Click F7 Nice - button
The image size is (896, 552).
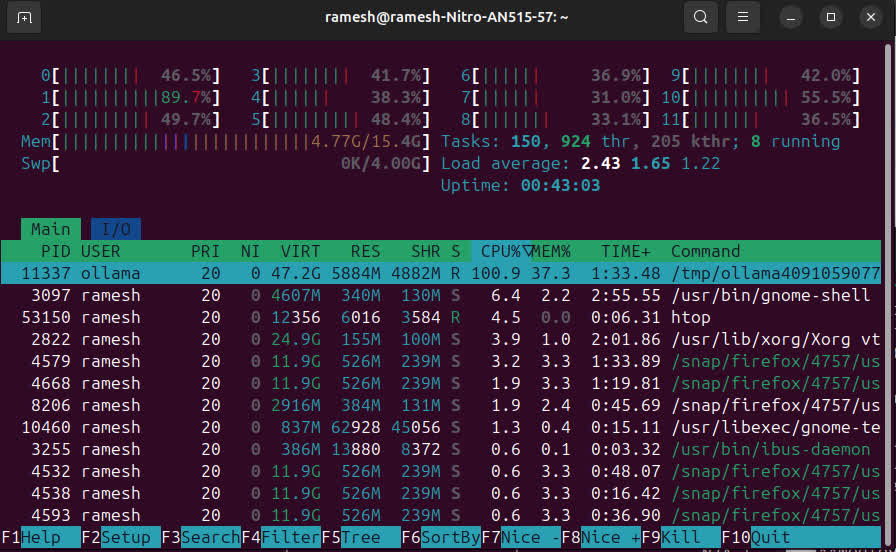(x=521, y=538)
